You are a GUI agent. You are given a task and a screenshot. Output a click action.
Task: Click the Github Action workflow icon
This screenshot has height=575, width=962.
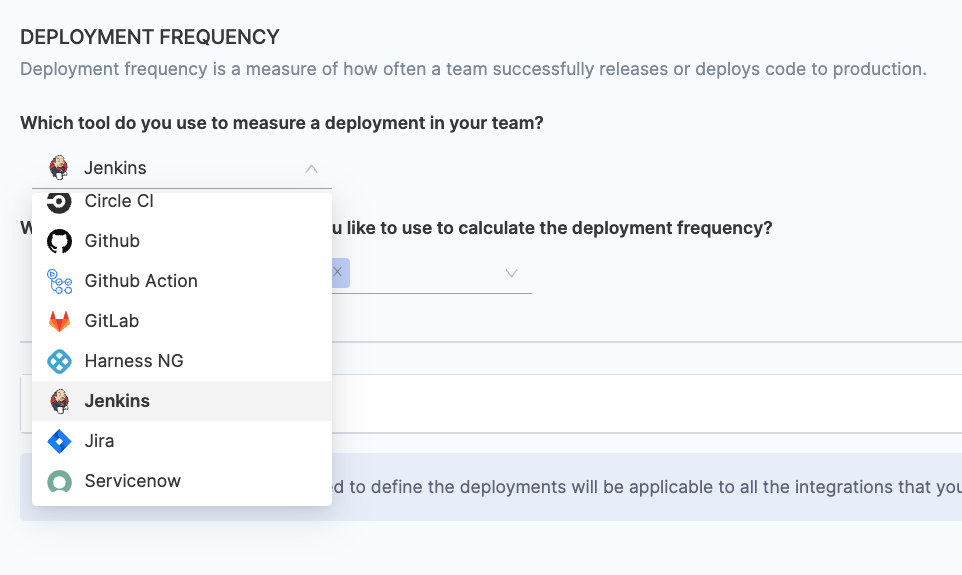[60, 281]
